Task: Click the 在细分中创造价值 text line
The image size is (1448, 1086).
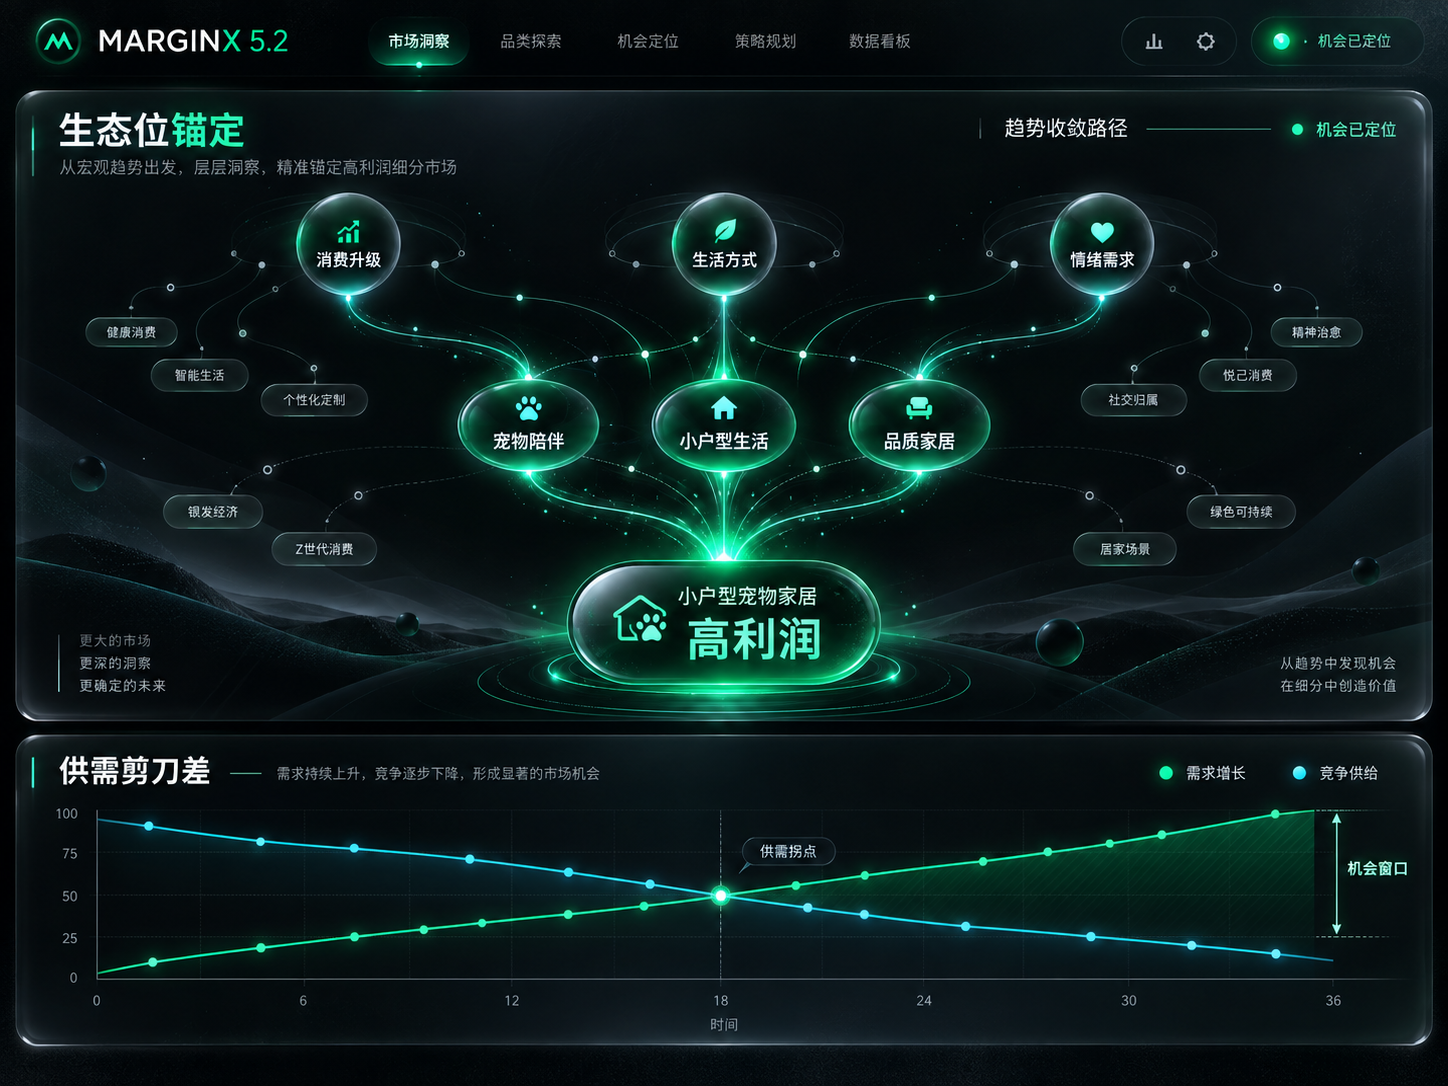Action: (x=1338, y=686)
